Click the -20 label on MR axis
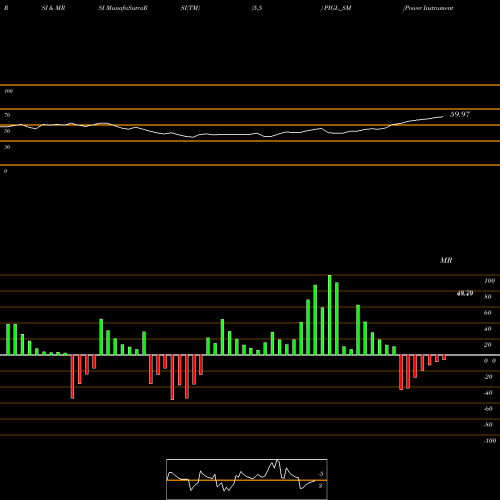 [488, 377]
